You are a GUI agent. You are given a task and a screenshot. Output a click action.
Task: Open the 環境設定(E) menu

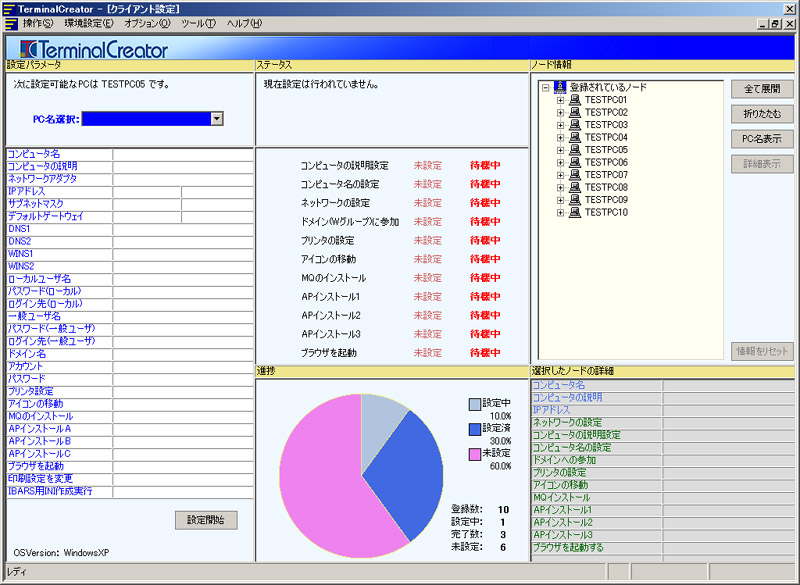point(89,23)
